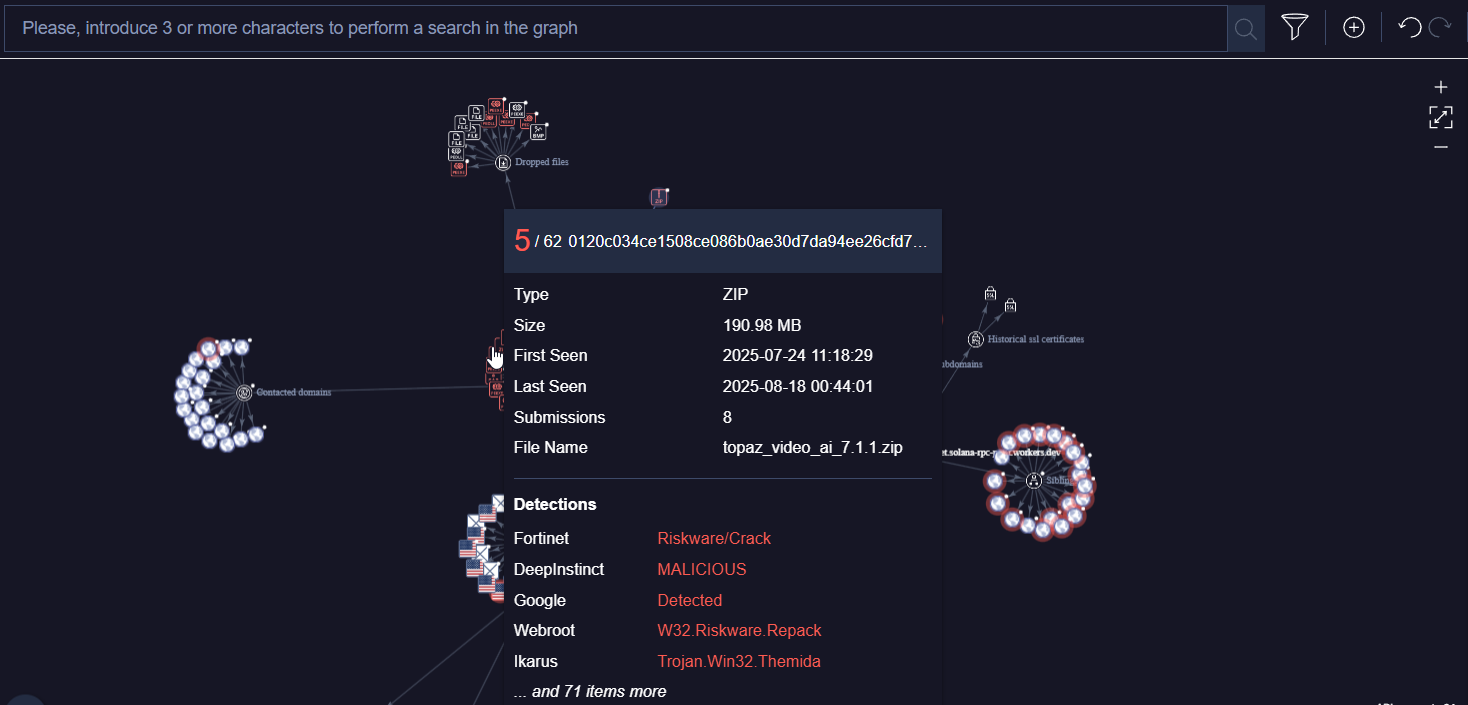Select the red ZIP file node
Screen dimensions: 1468x705
[x=659, y=197]
